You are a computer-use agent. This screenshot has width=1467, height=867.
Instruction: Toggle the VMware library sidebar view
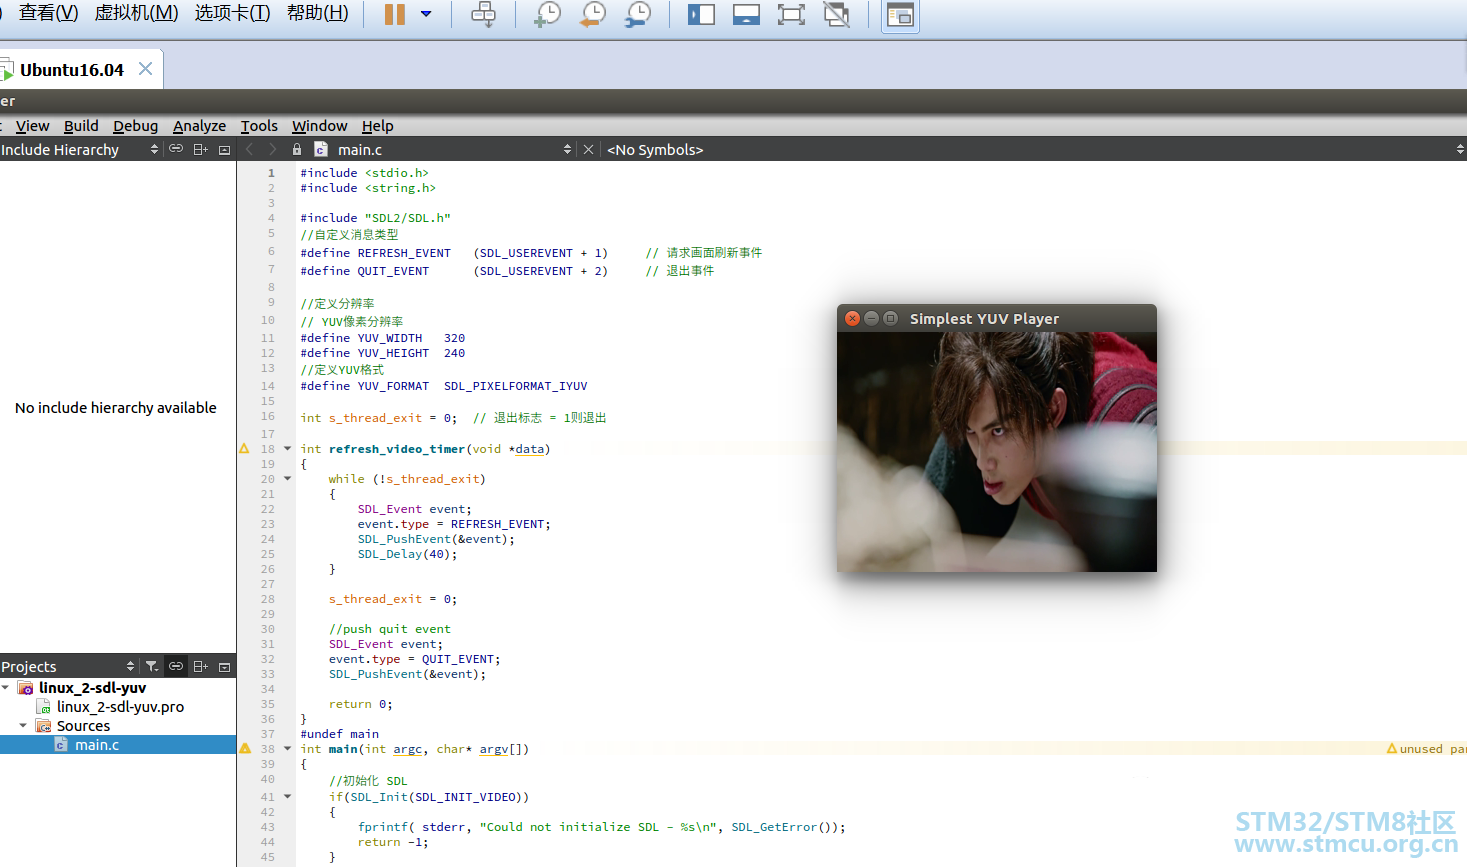[701, 14]
